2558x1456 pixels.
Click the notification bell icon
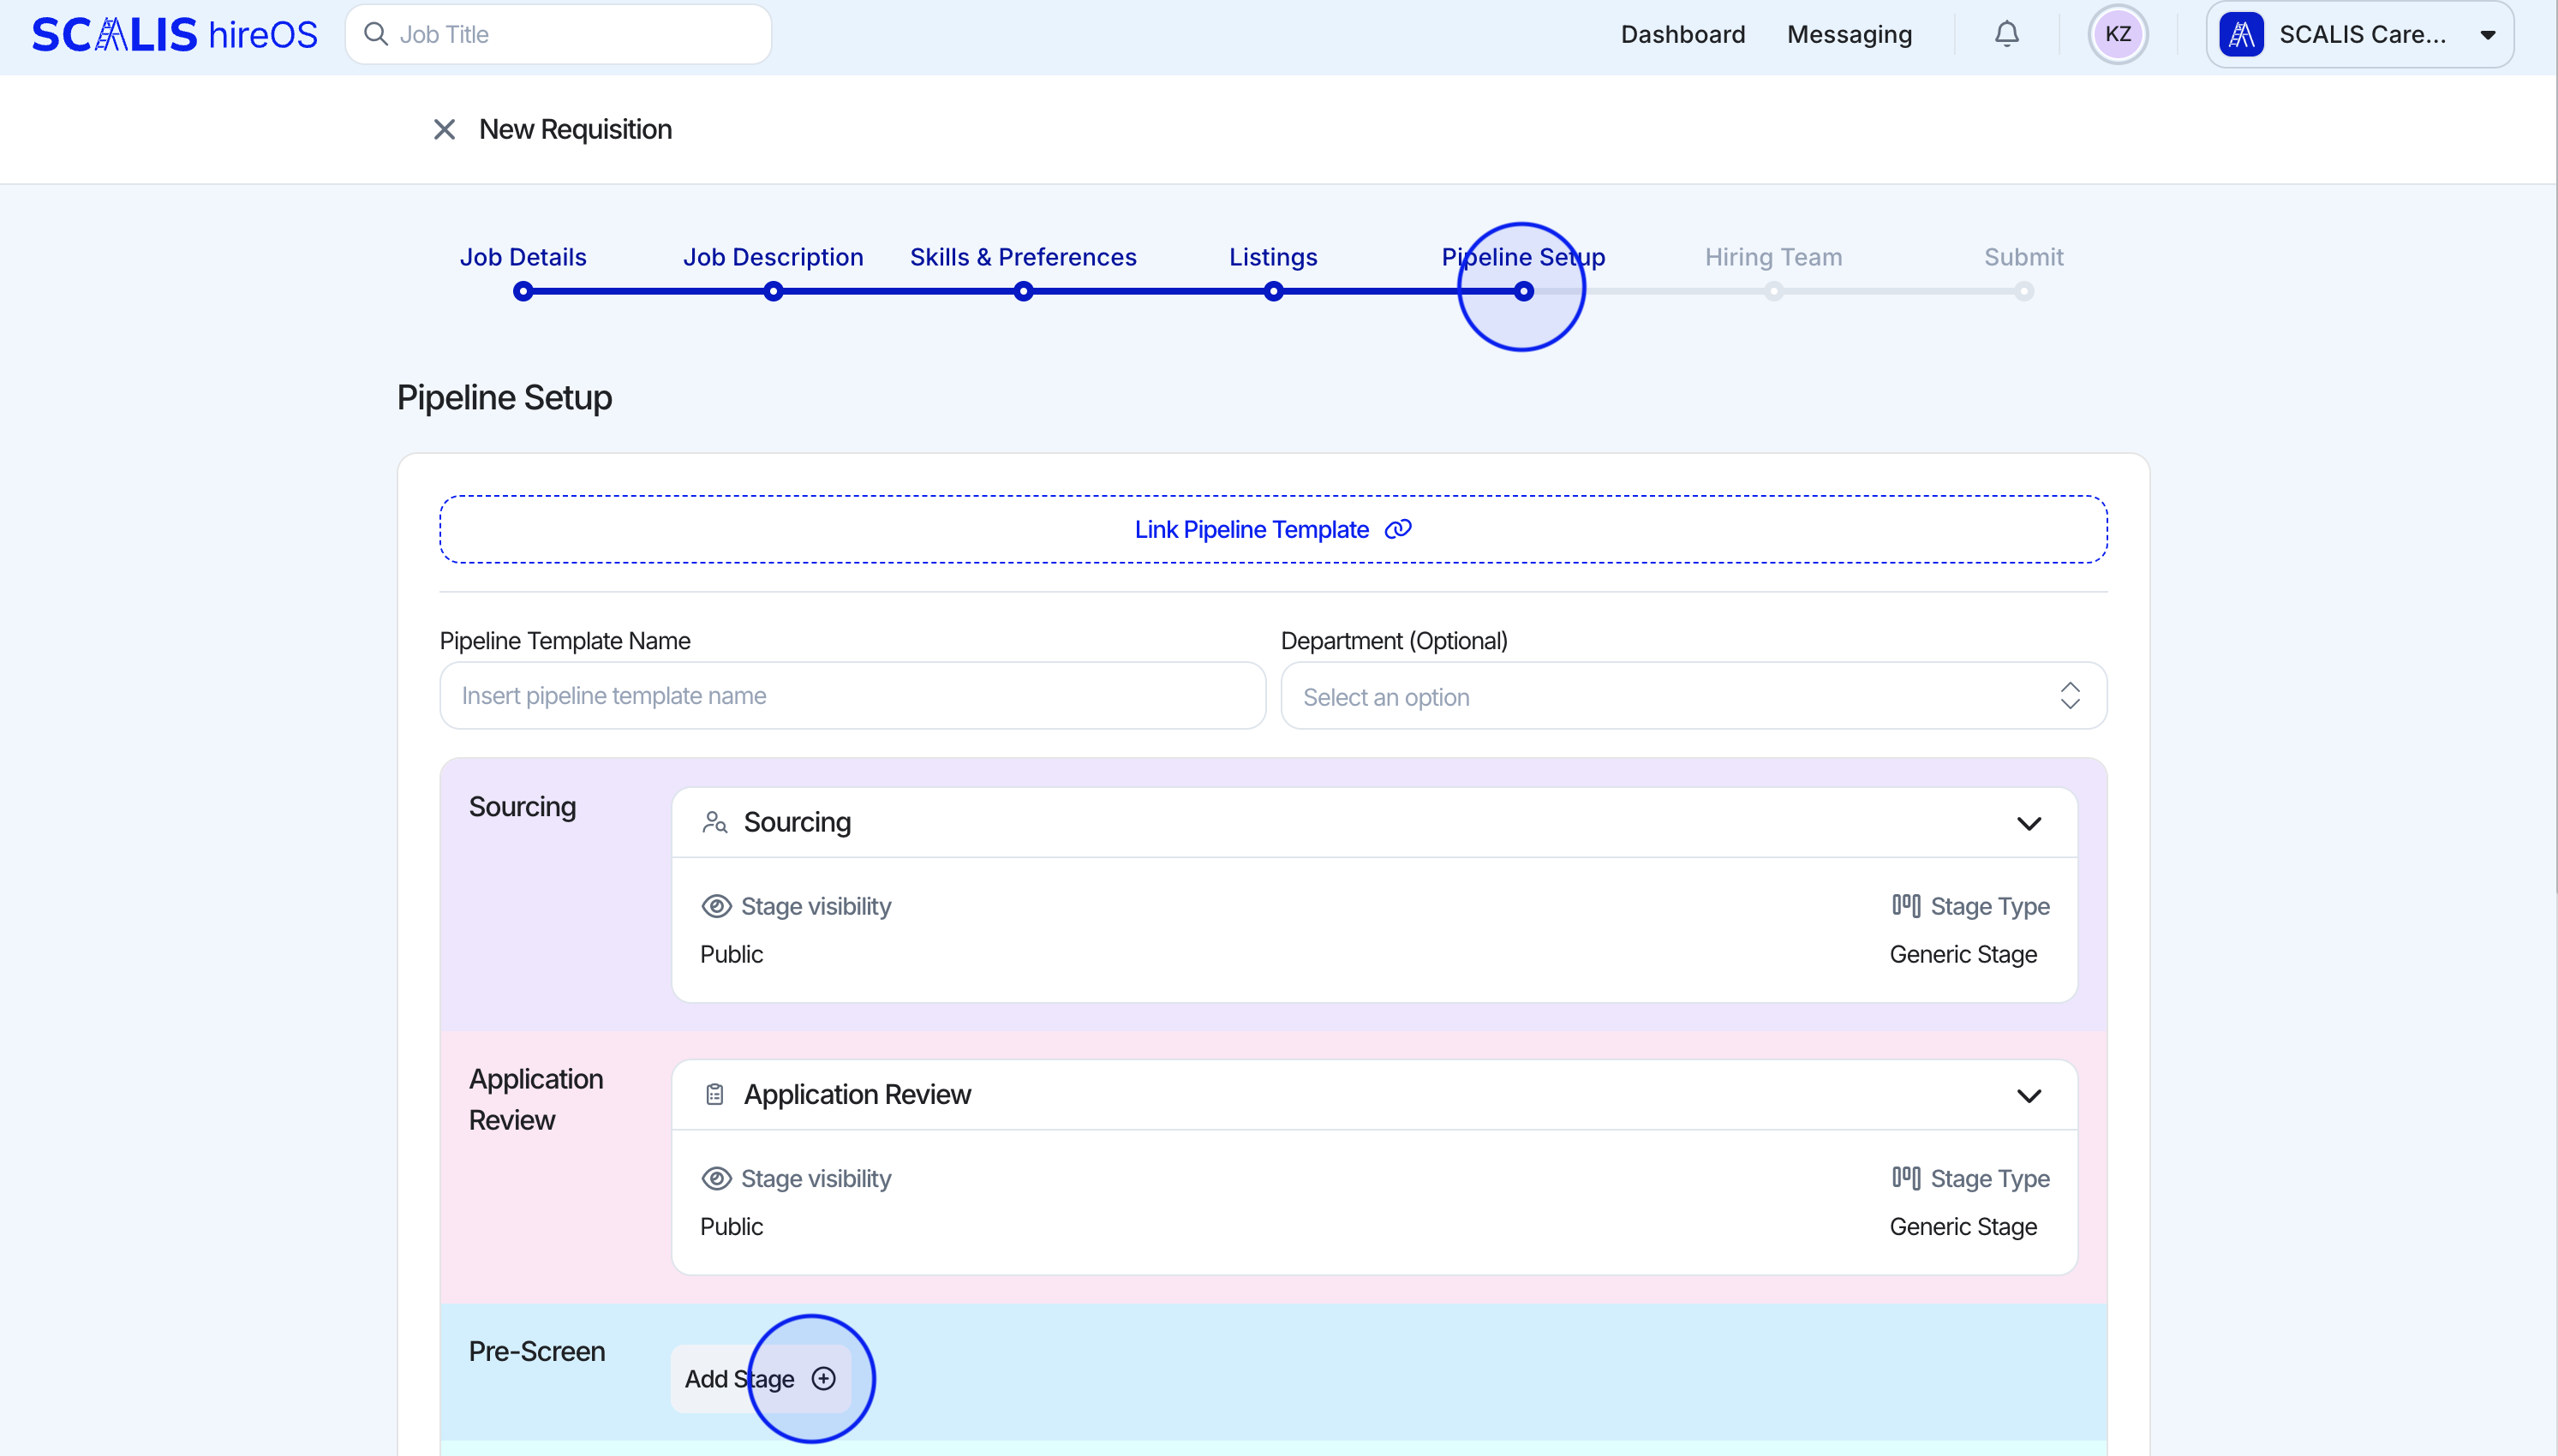(2006, 35)
